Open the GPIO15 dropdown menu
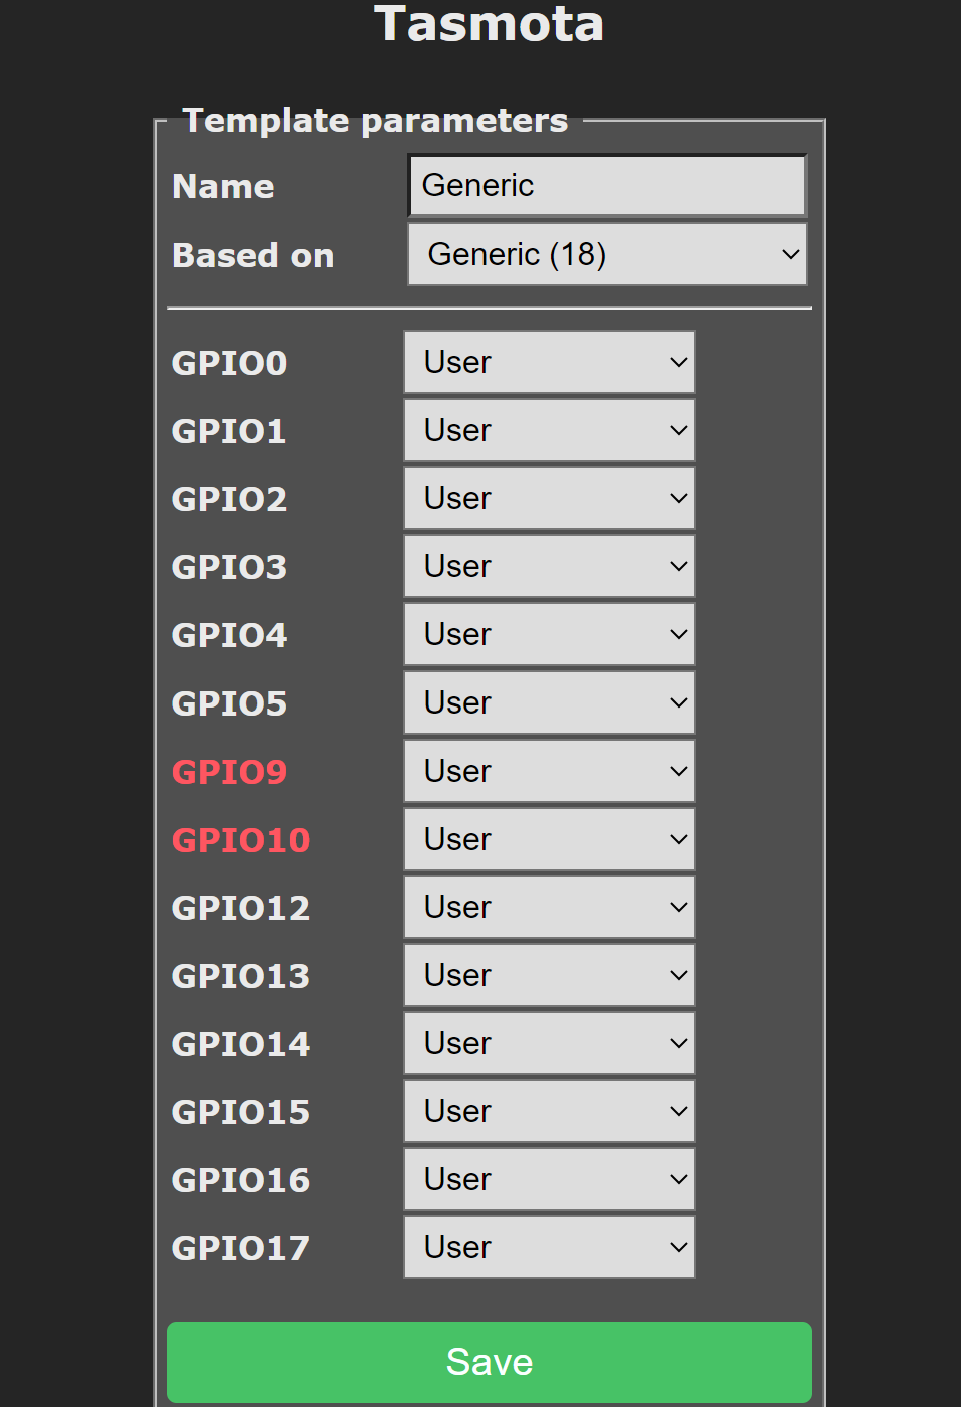962x1408 pixels. (549, 1111)
